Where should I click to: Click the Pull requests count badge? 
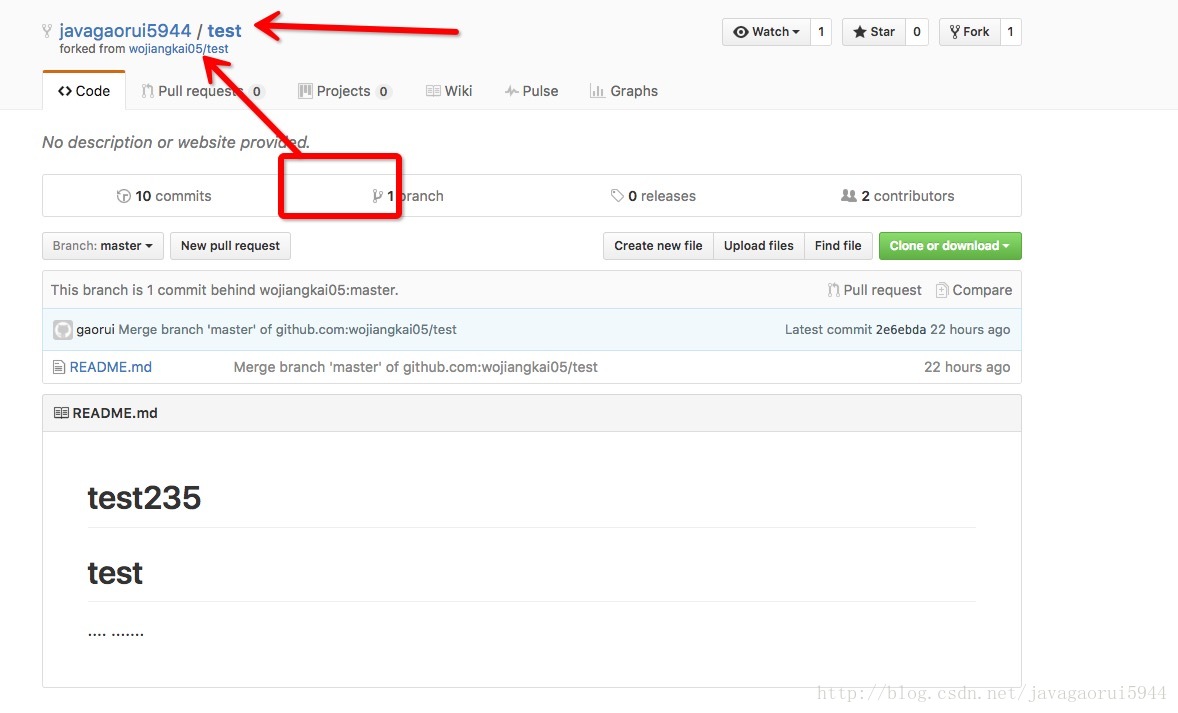(256, 92)
